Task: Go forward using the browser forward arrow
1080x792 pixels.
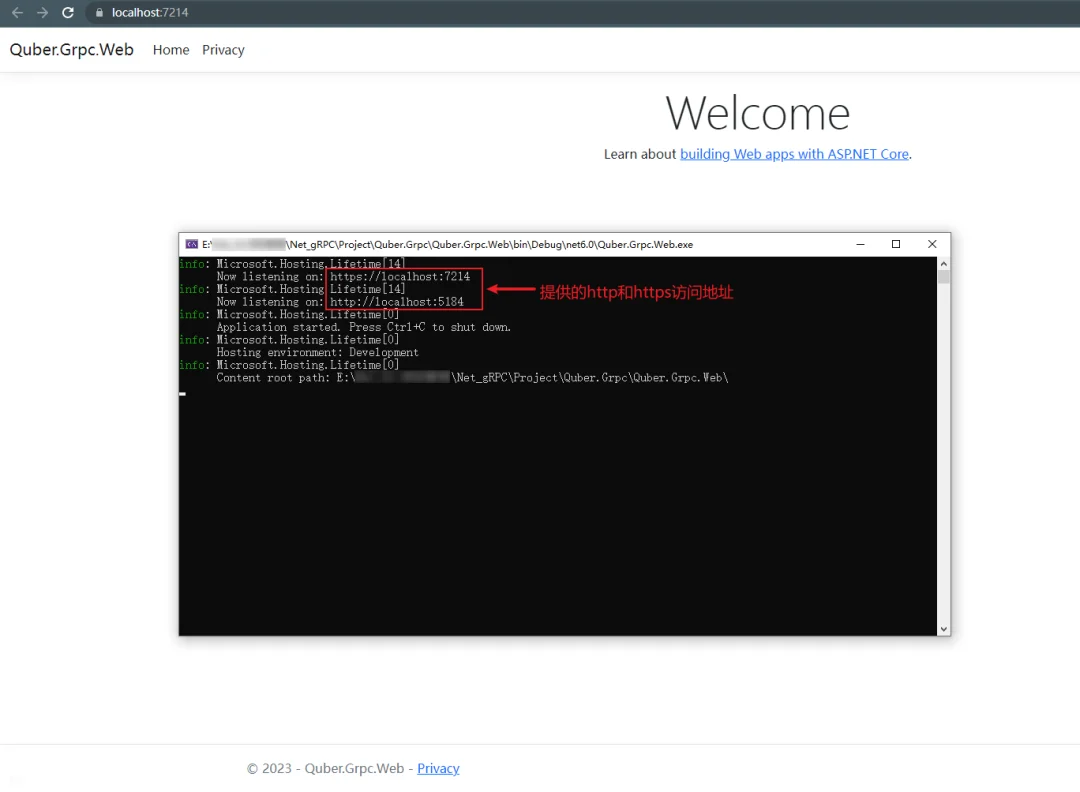Action: click(x=42, y=12)
